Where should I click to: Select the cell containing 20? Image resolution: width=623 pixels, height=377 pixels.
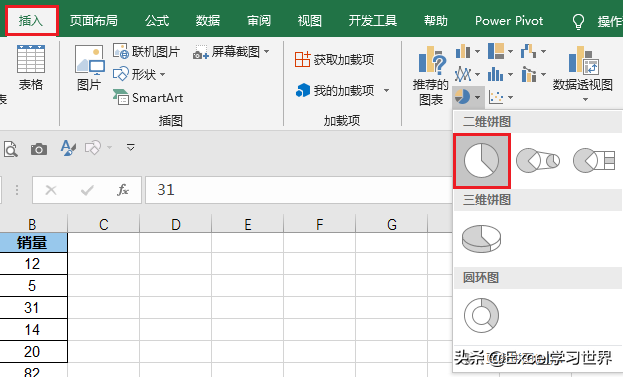pyautogui.click(x=33, y=352)
